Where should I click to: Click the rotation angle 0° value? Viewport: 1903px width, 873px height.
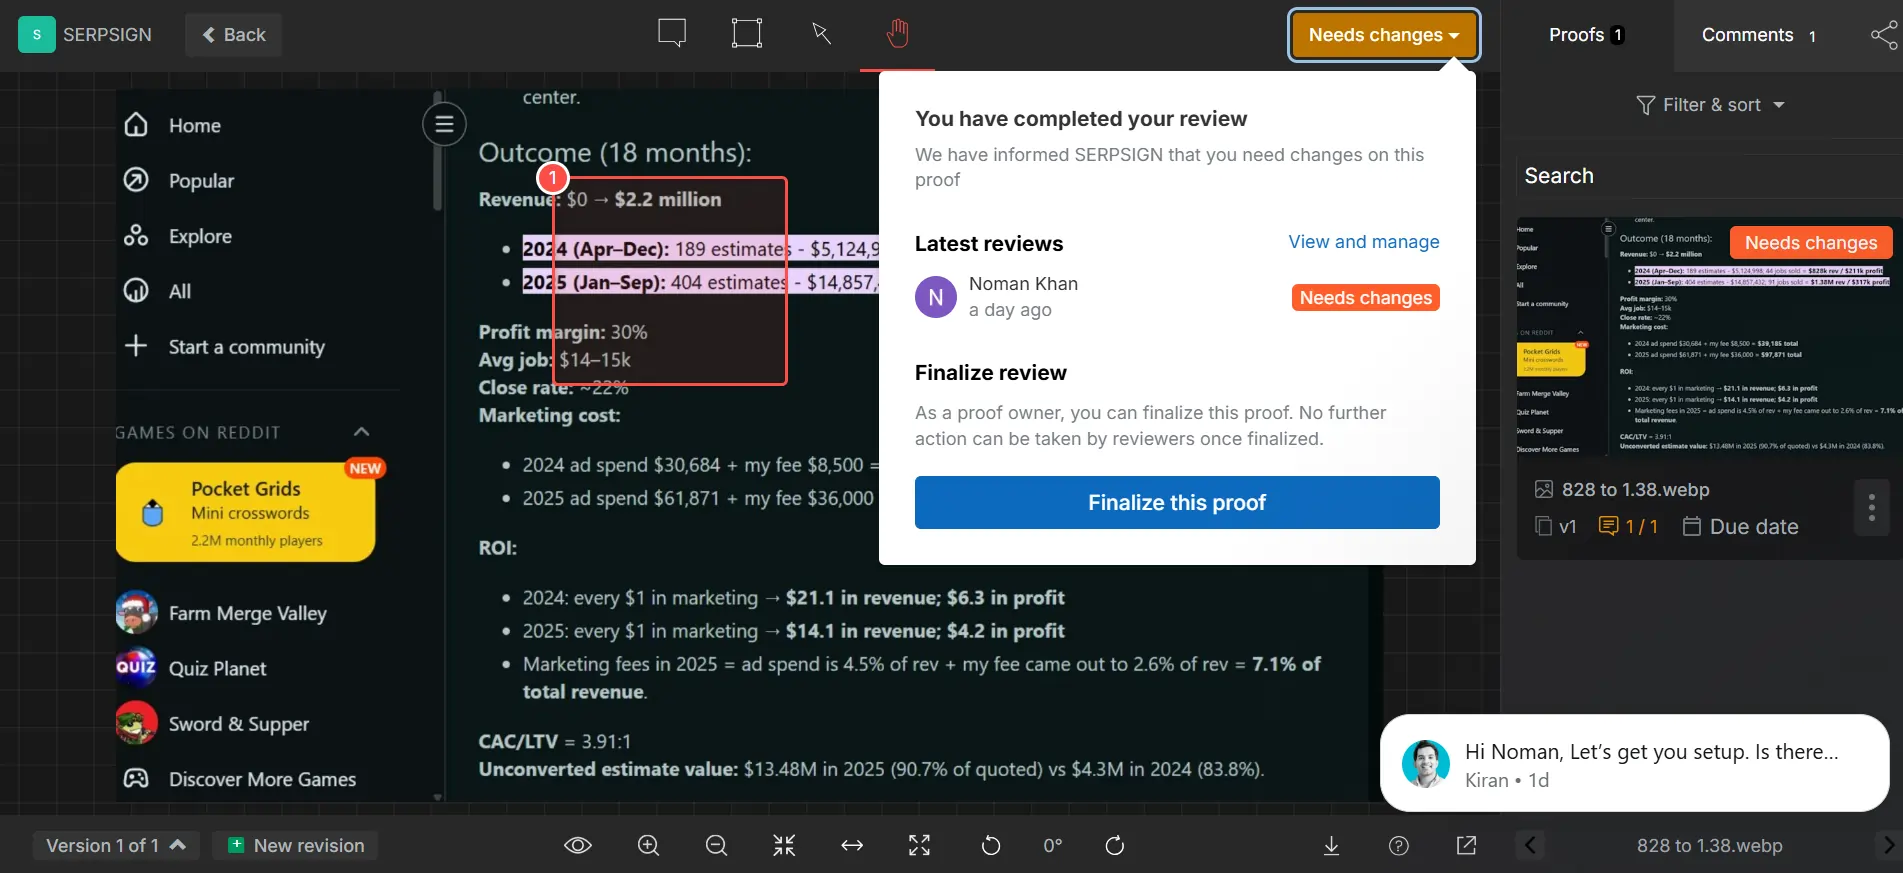[x=1053, y=845]
